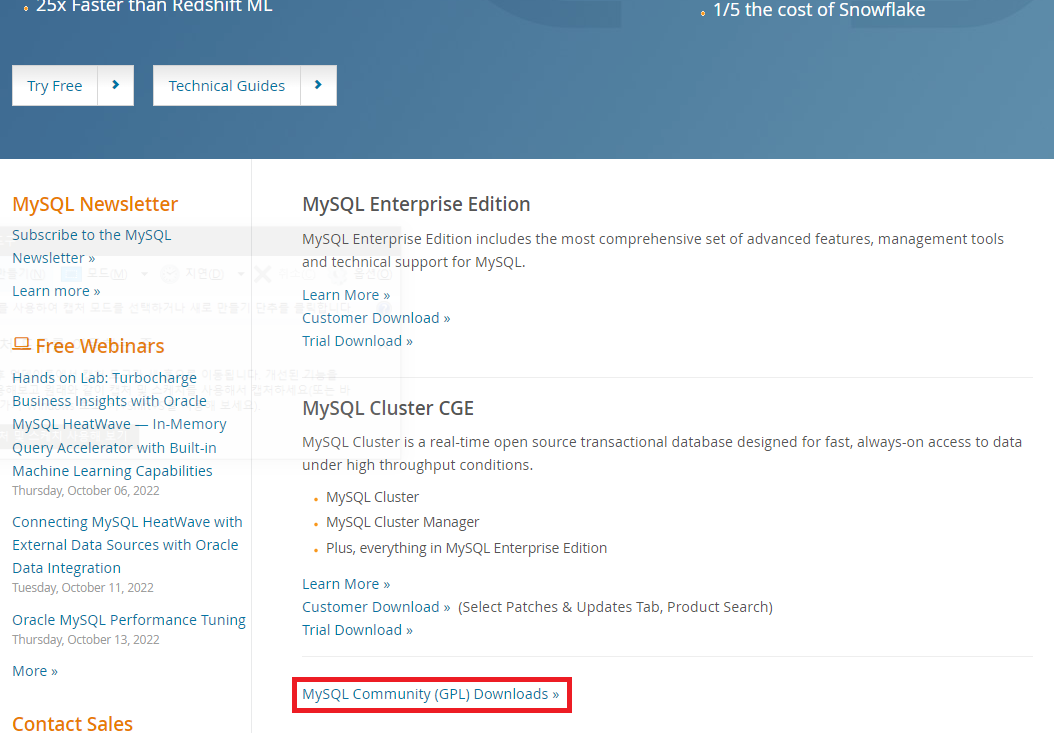Select 'Plus, everything in MySQL Enterprise Edition' text
This screenshot has width=1054, height=733.
(467, 548)
